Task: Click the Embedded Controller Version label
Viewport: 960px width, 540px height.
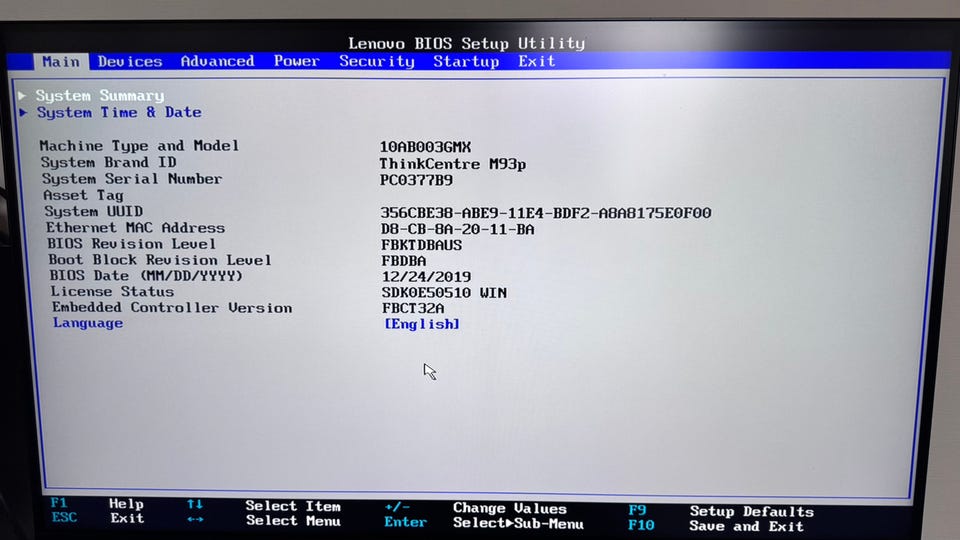Action: (x=172, y=307)
